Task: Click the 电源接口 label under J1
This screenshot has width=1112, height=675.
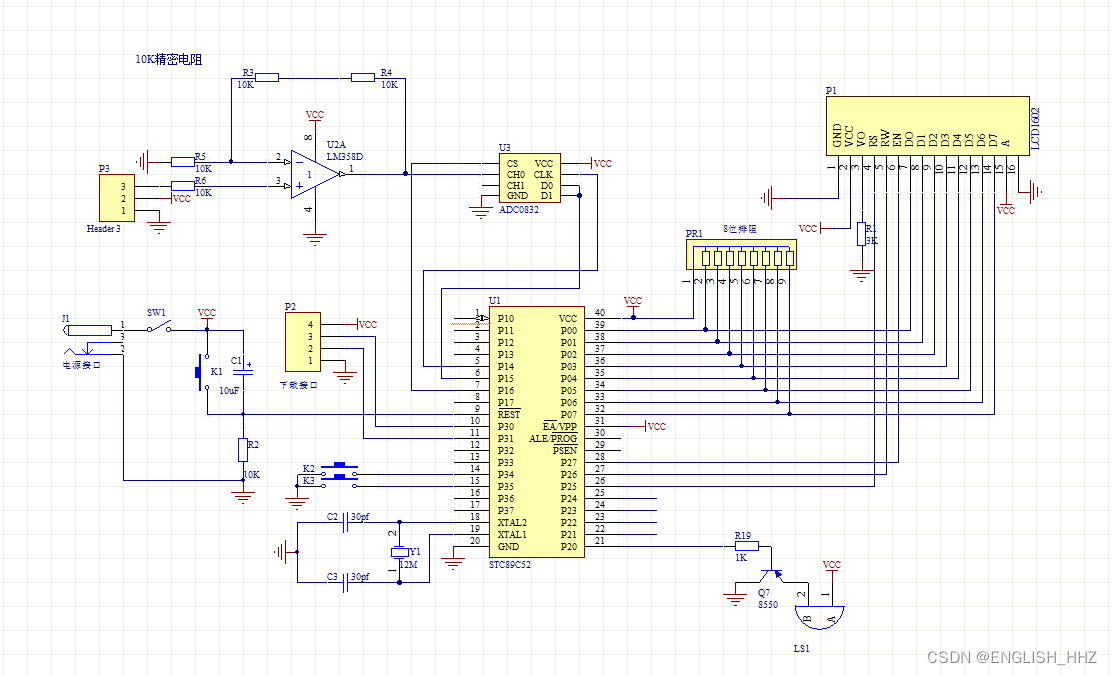Action: click(x=82, y=365)
